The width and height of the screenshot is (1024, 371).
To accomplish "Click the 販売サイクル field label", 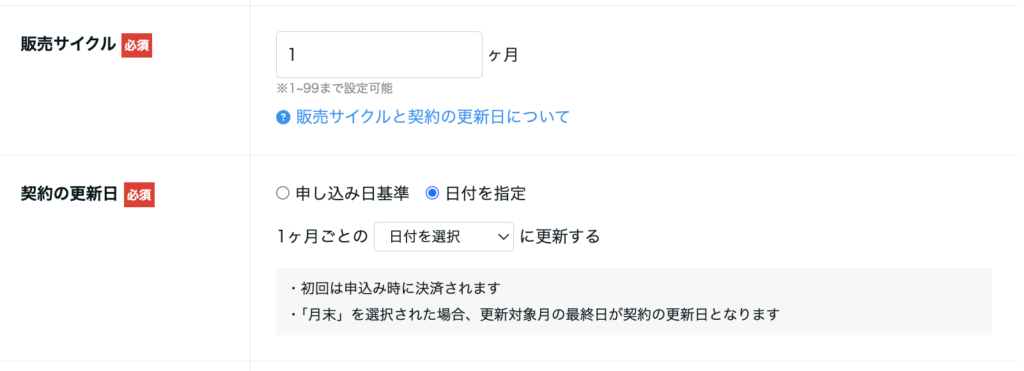I will 68,46.
